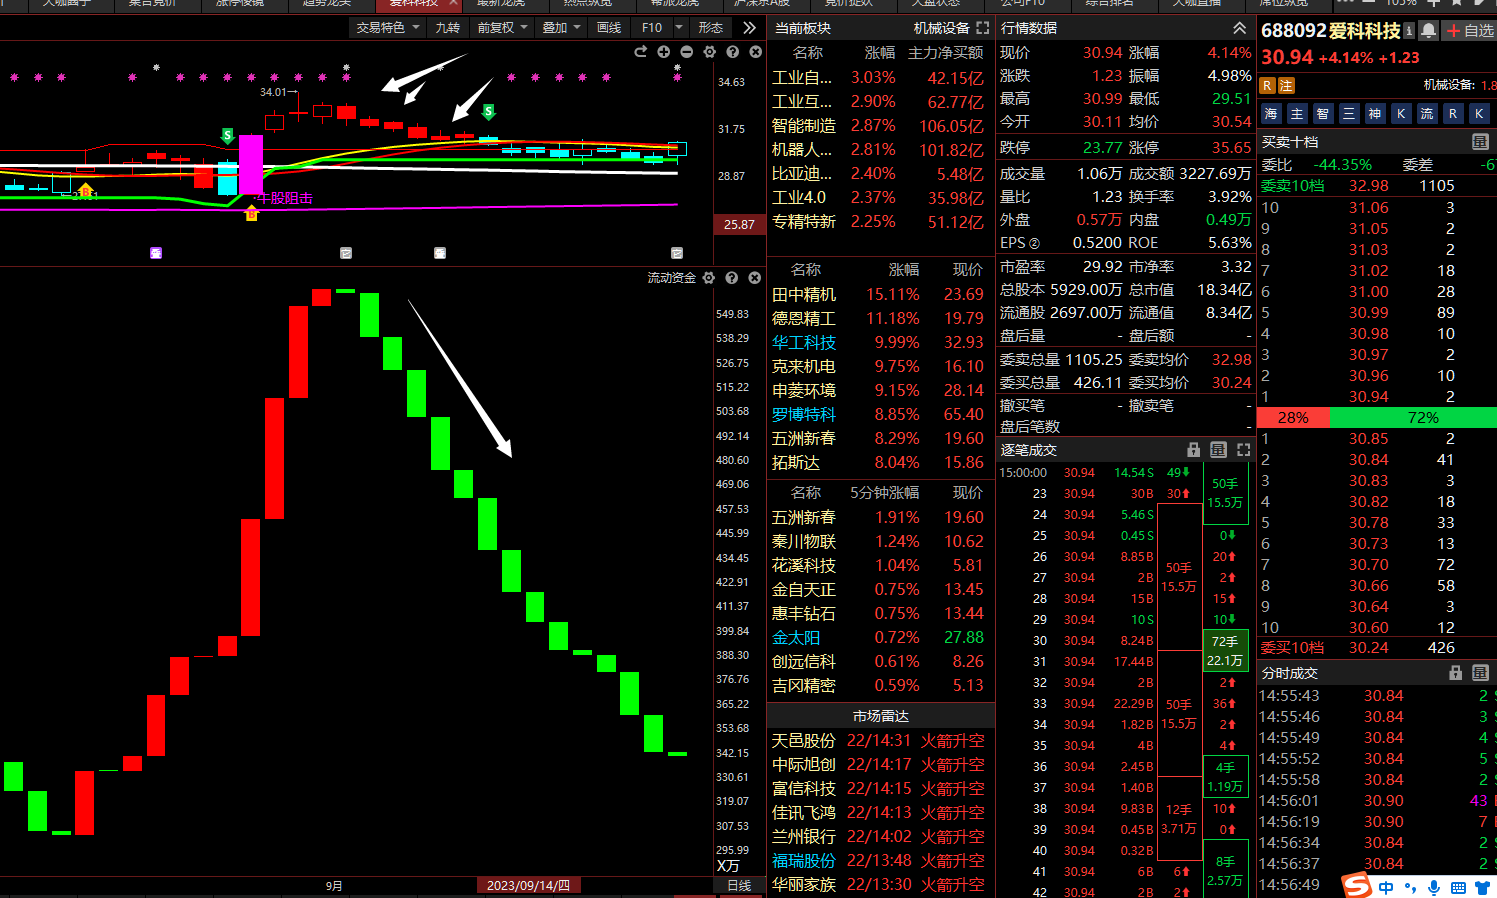Open the 智能制造 sector row
This screenshot has width=1497, height=898.
[x=880, y=126]
